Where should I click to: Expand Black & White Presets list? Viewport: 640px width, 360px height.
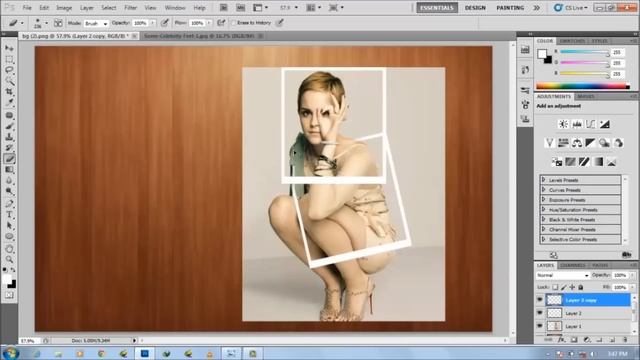point(544,219)
